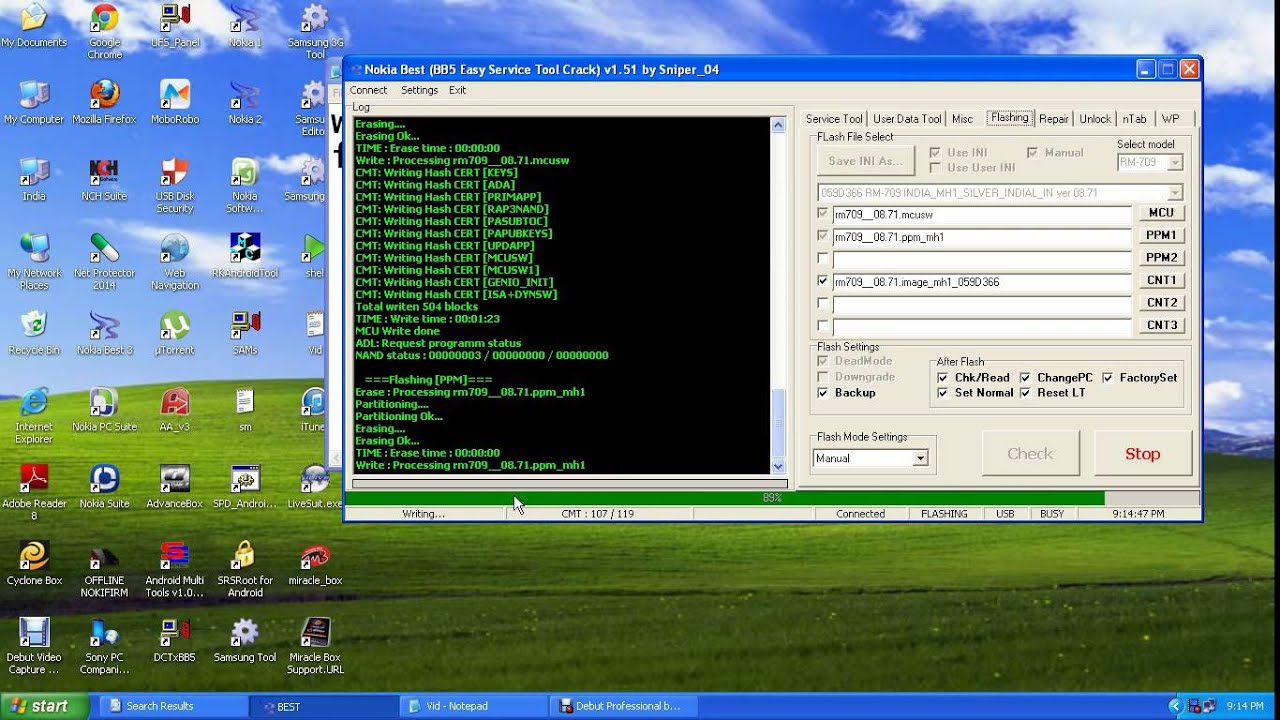Screen dimensions: 1280x720
Task: Tick the checkbox beside the CNT2 row
Action: 823,303
